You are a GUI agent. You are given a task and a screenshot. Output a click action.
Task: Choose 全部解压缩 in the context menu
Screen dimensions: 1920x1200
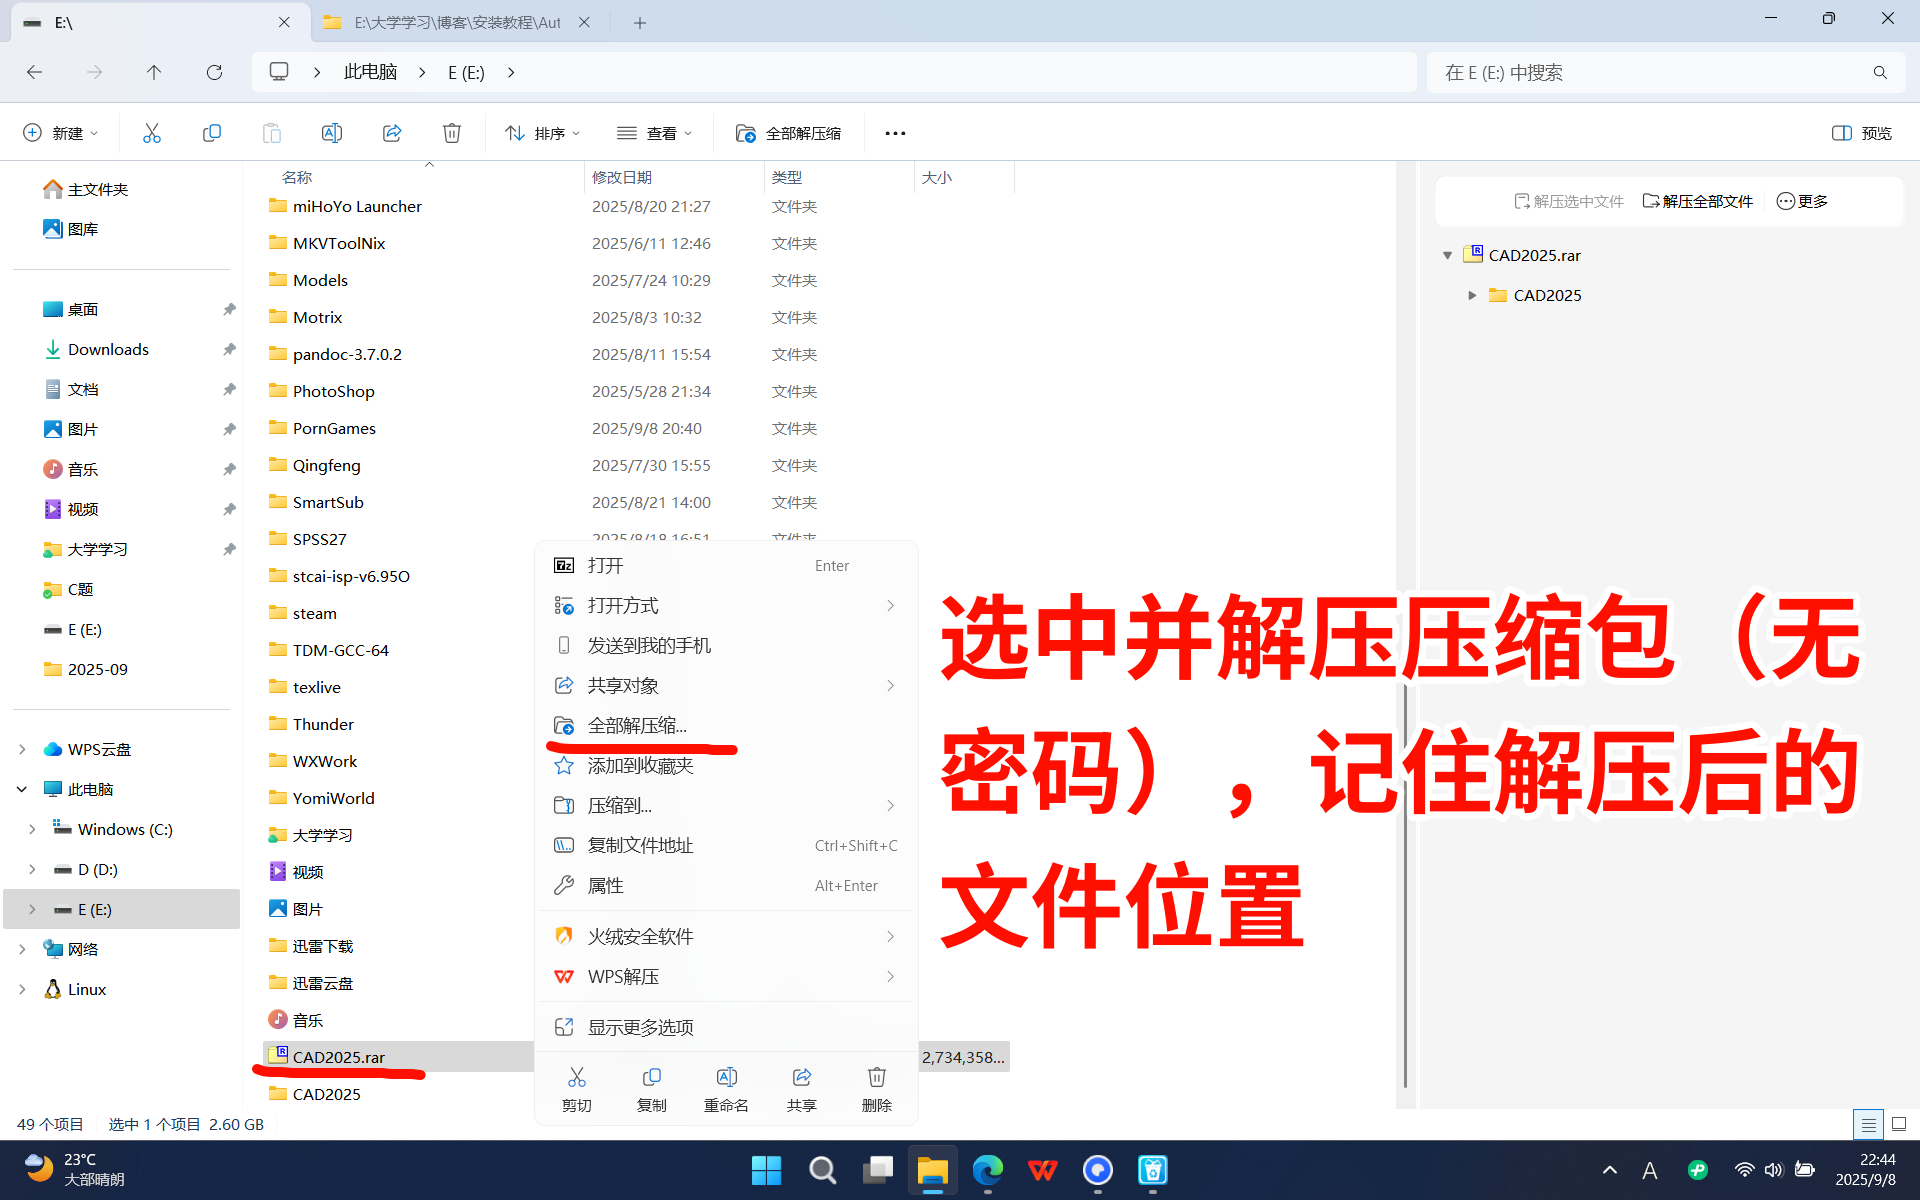click(637, 725)
